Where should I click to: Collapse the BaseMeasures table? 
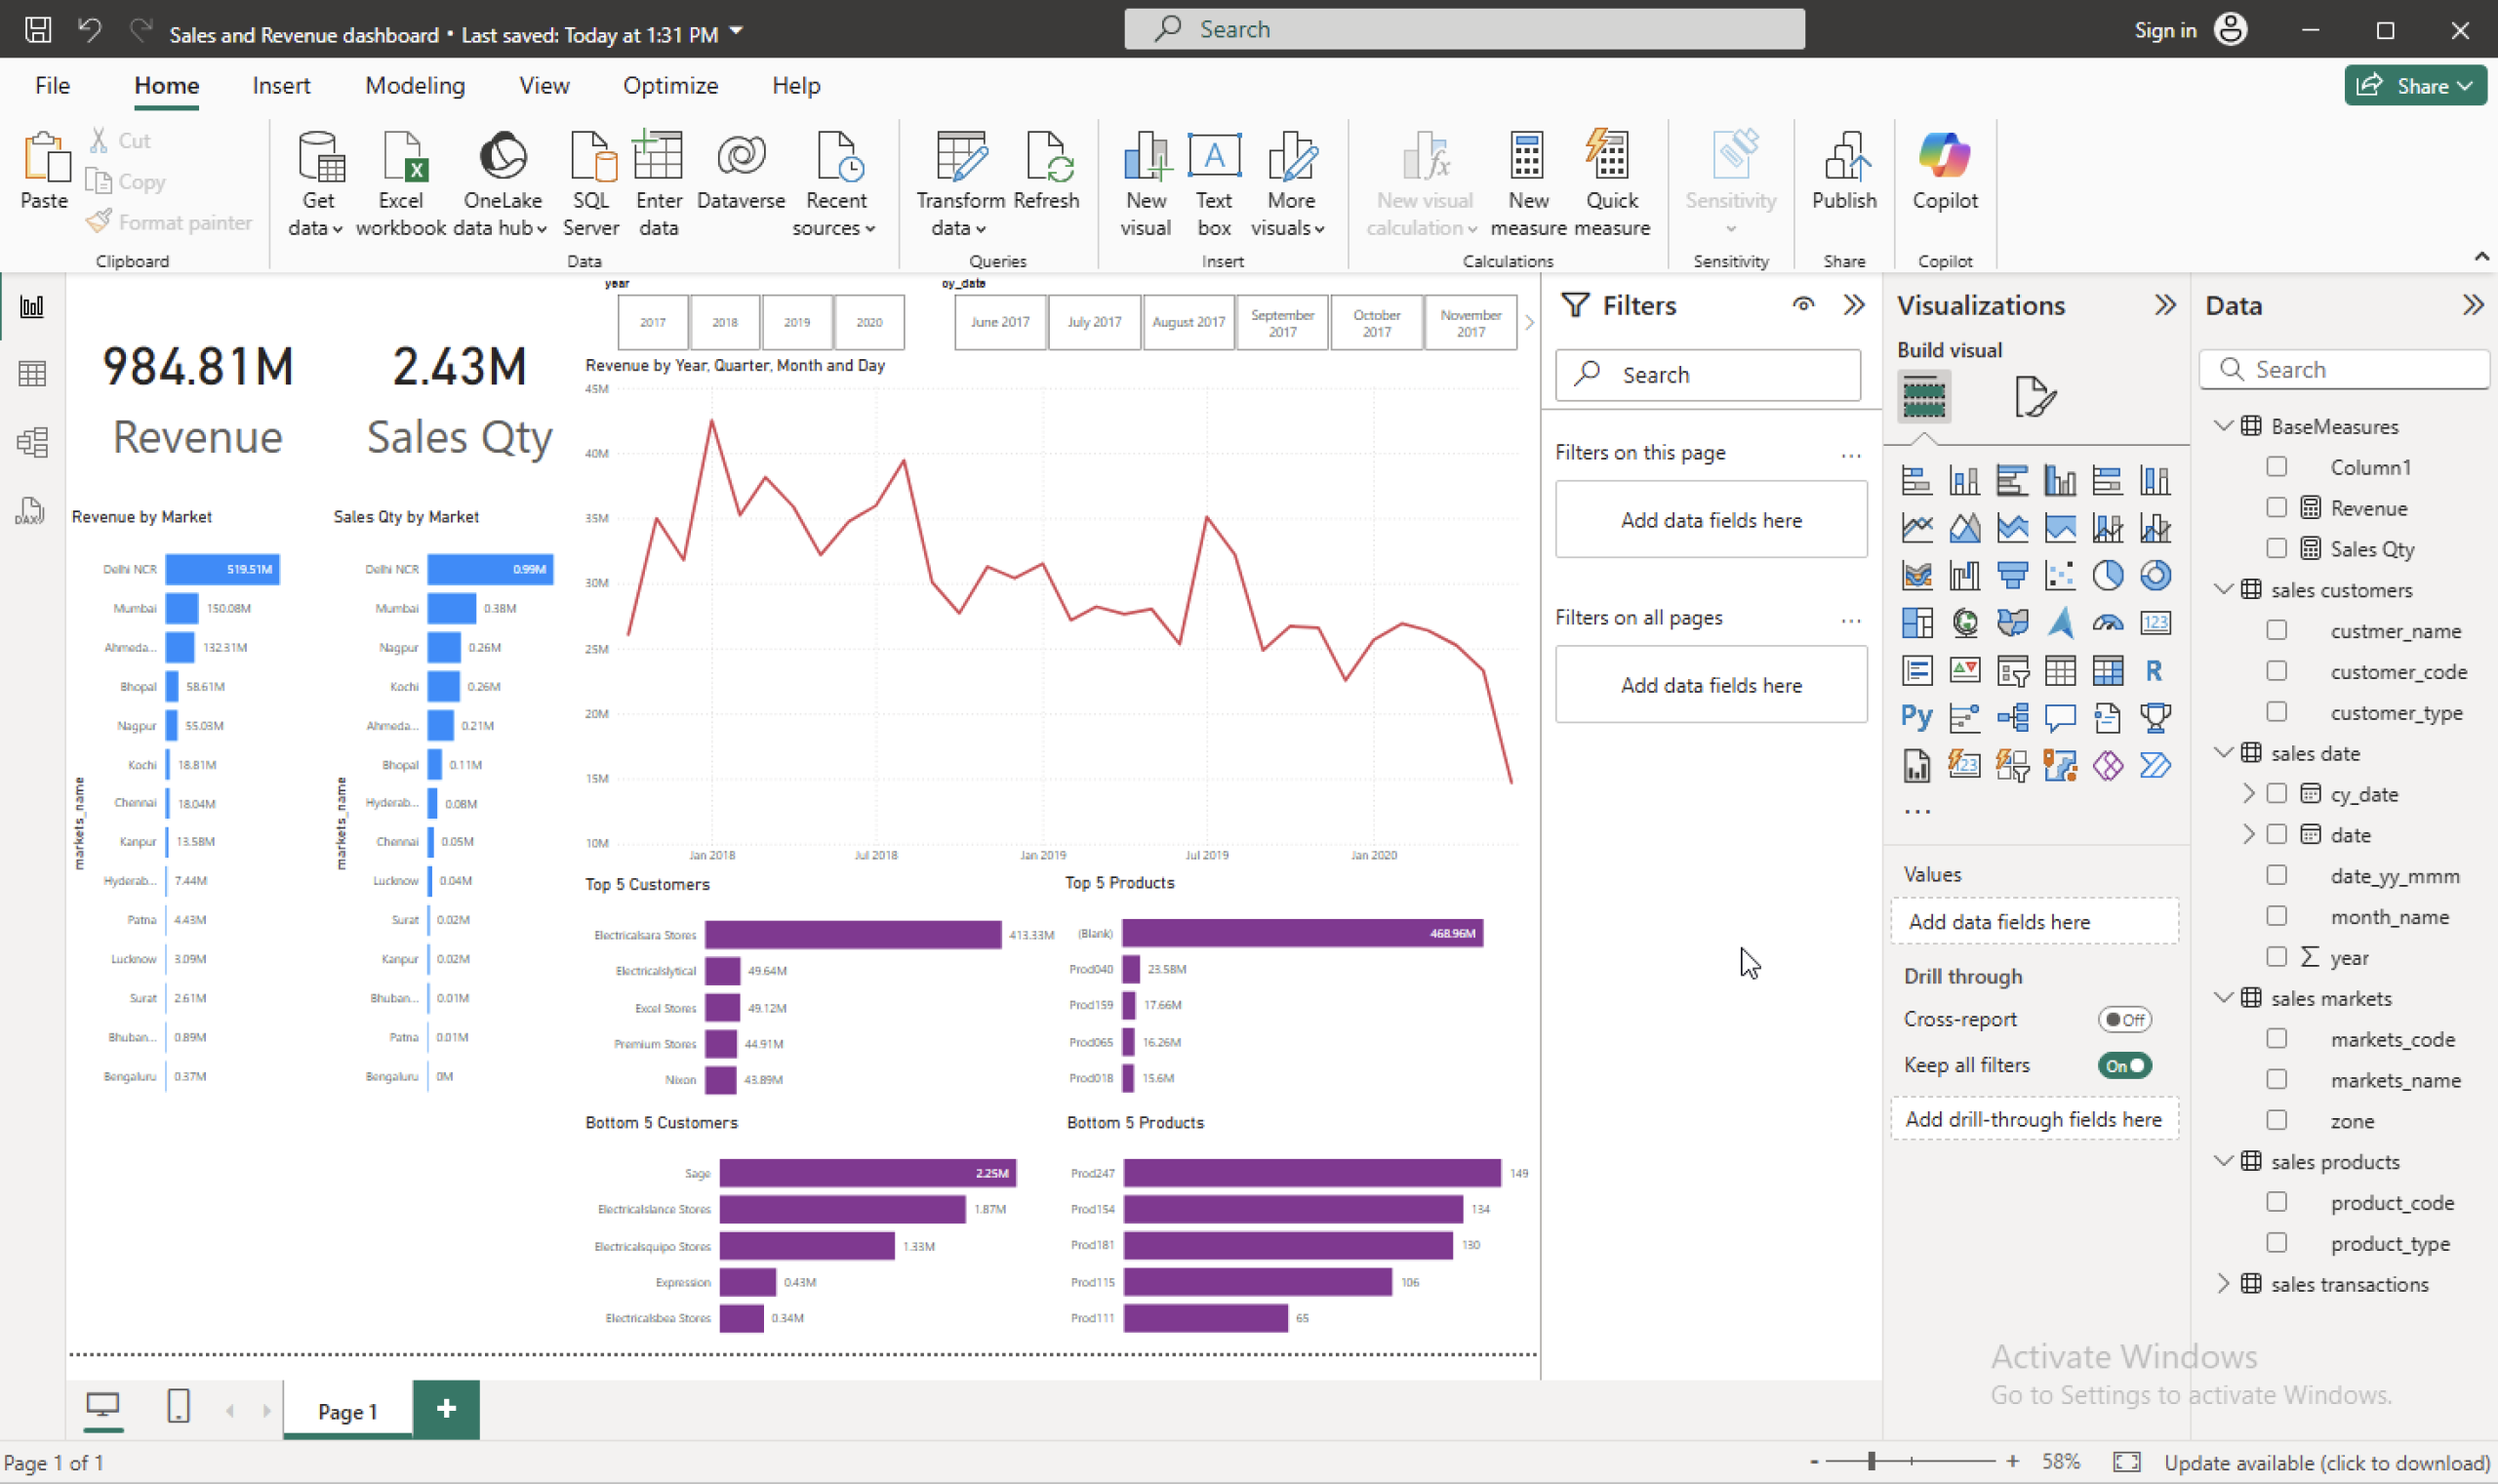[x=2223, y=426]
